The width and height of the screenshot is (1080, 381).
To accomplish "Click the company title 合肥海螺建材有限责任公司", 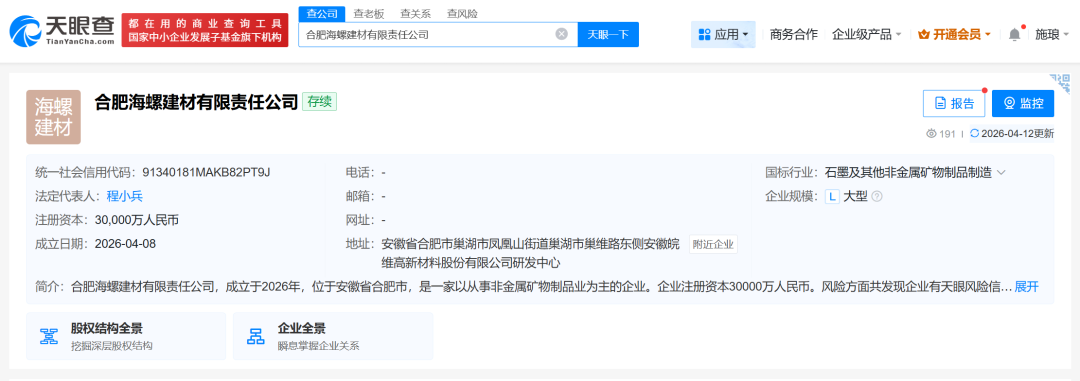I will [196, 102].
